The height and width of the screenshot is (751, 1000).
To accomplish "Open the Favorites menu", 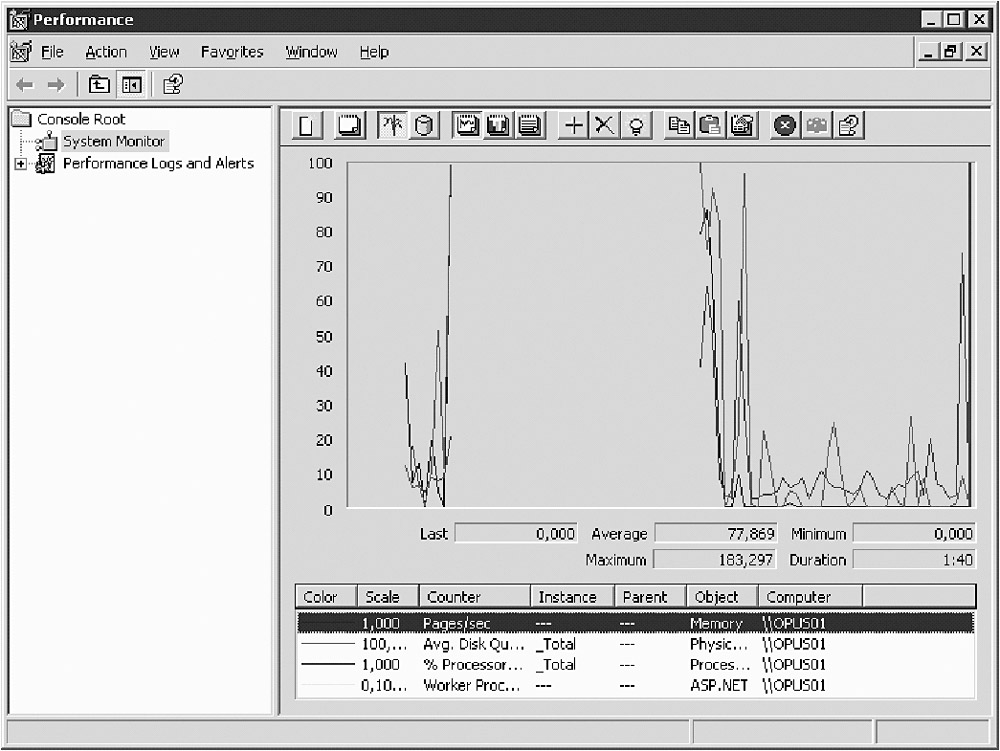I will pos(232,52).
